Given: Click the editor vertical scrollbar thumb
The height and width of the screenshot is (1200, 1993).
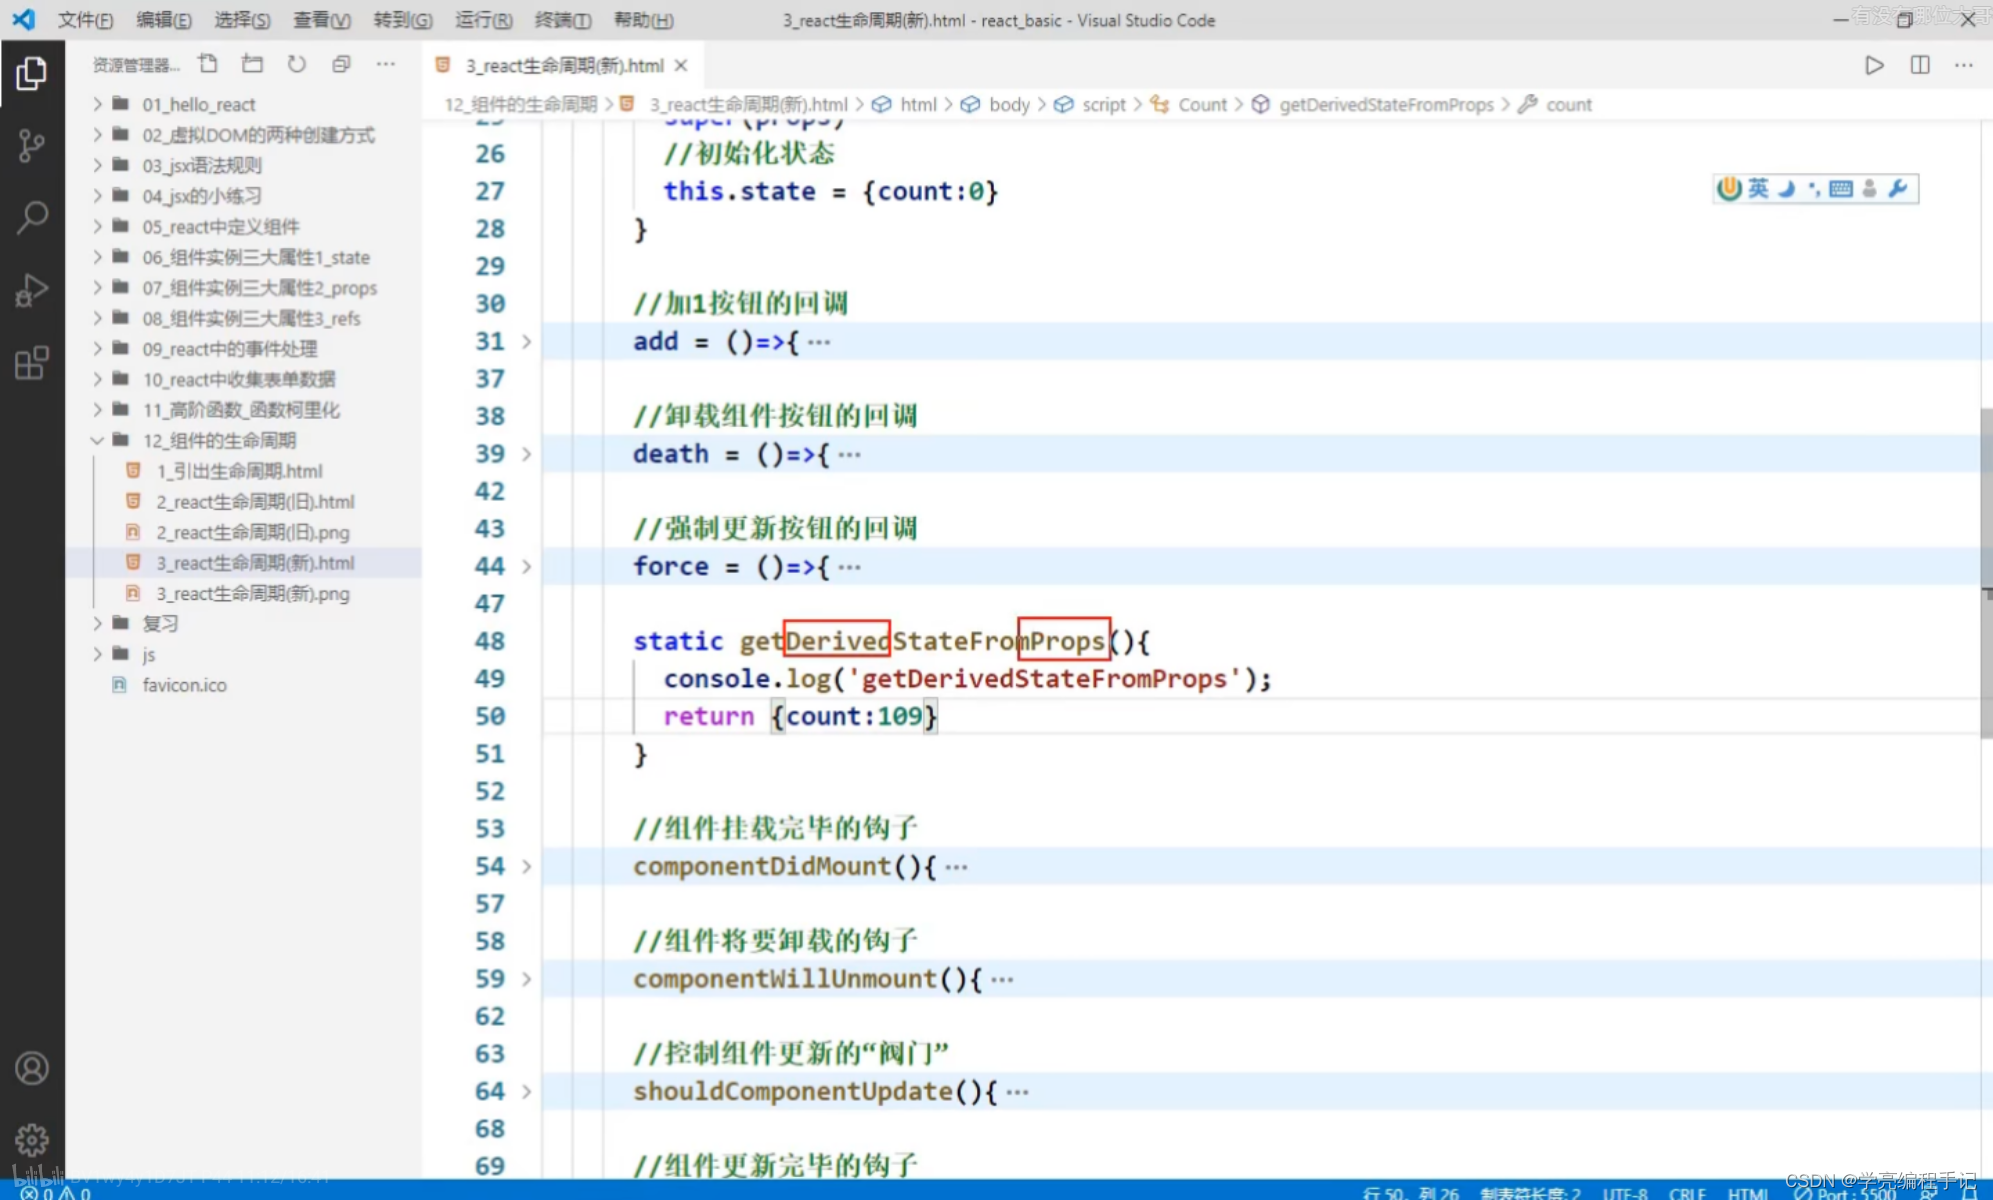Looking at the screenshot, I should point(1986,573).
